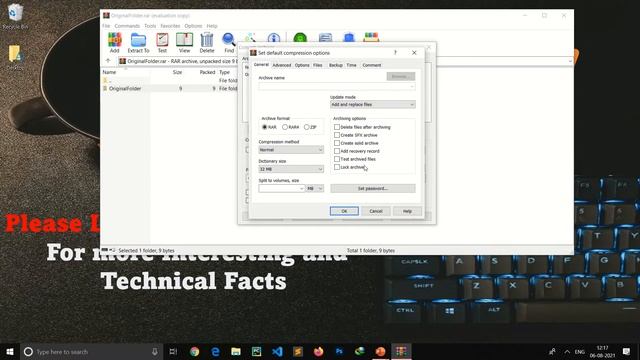The width and height of the screenshot is (640, 360).
Task: Click the blue Protect toolbar icon
Action: click(x=349, y=38)
